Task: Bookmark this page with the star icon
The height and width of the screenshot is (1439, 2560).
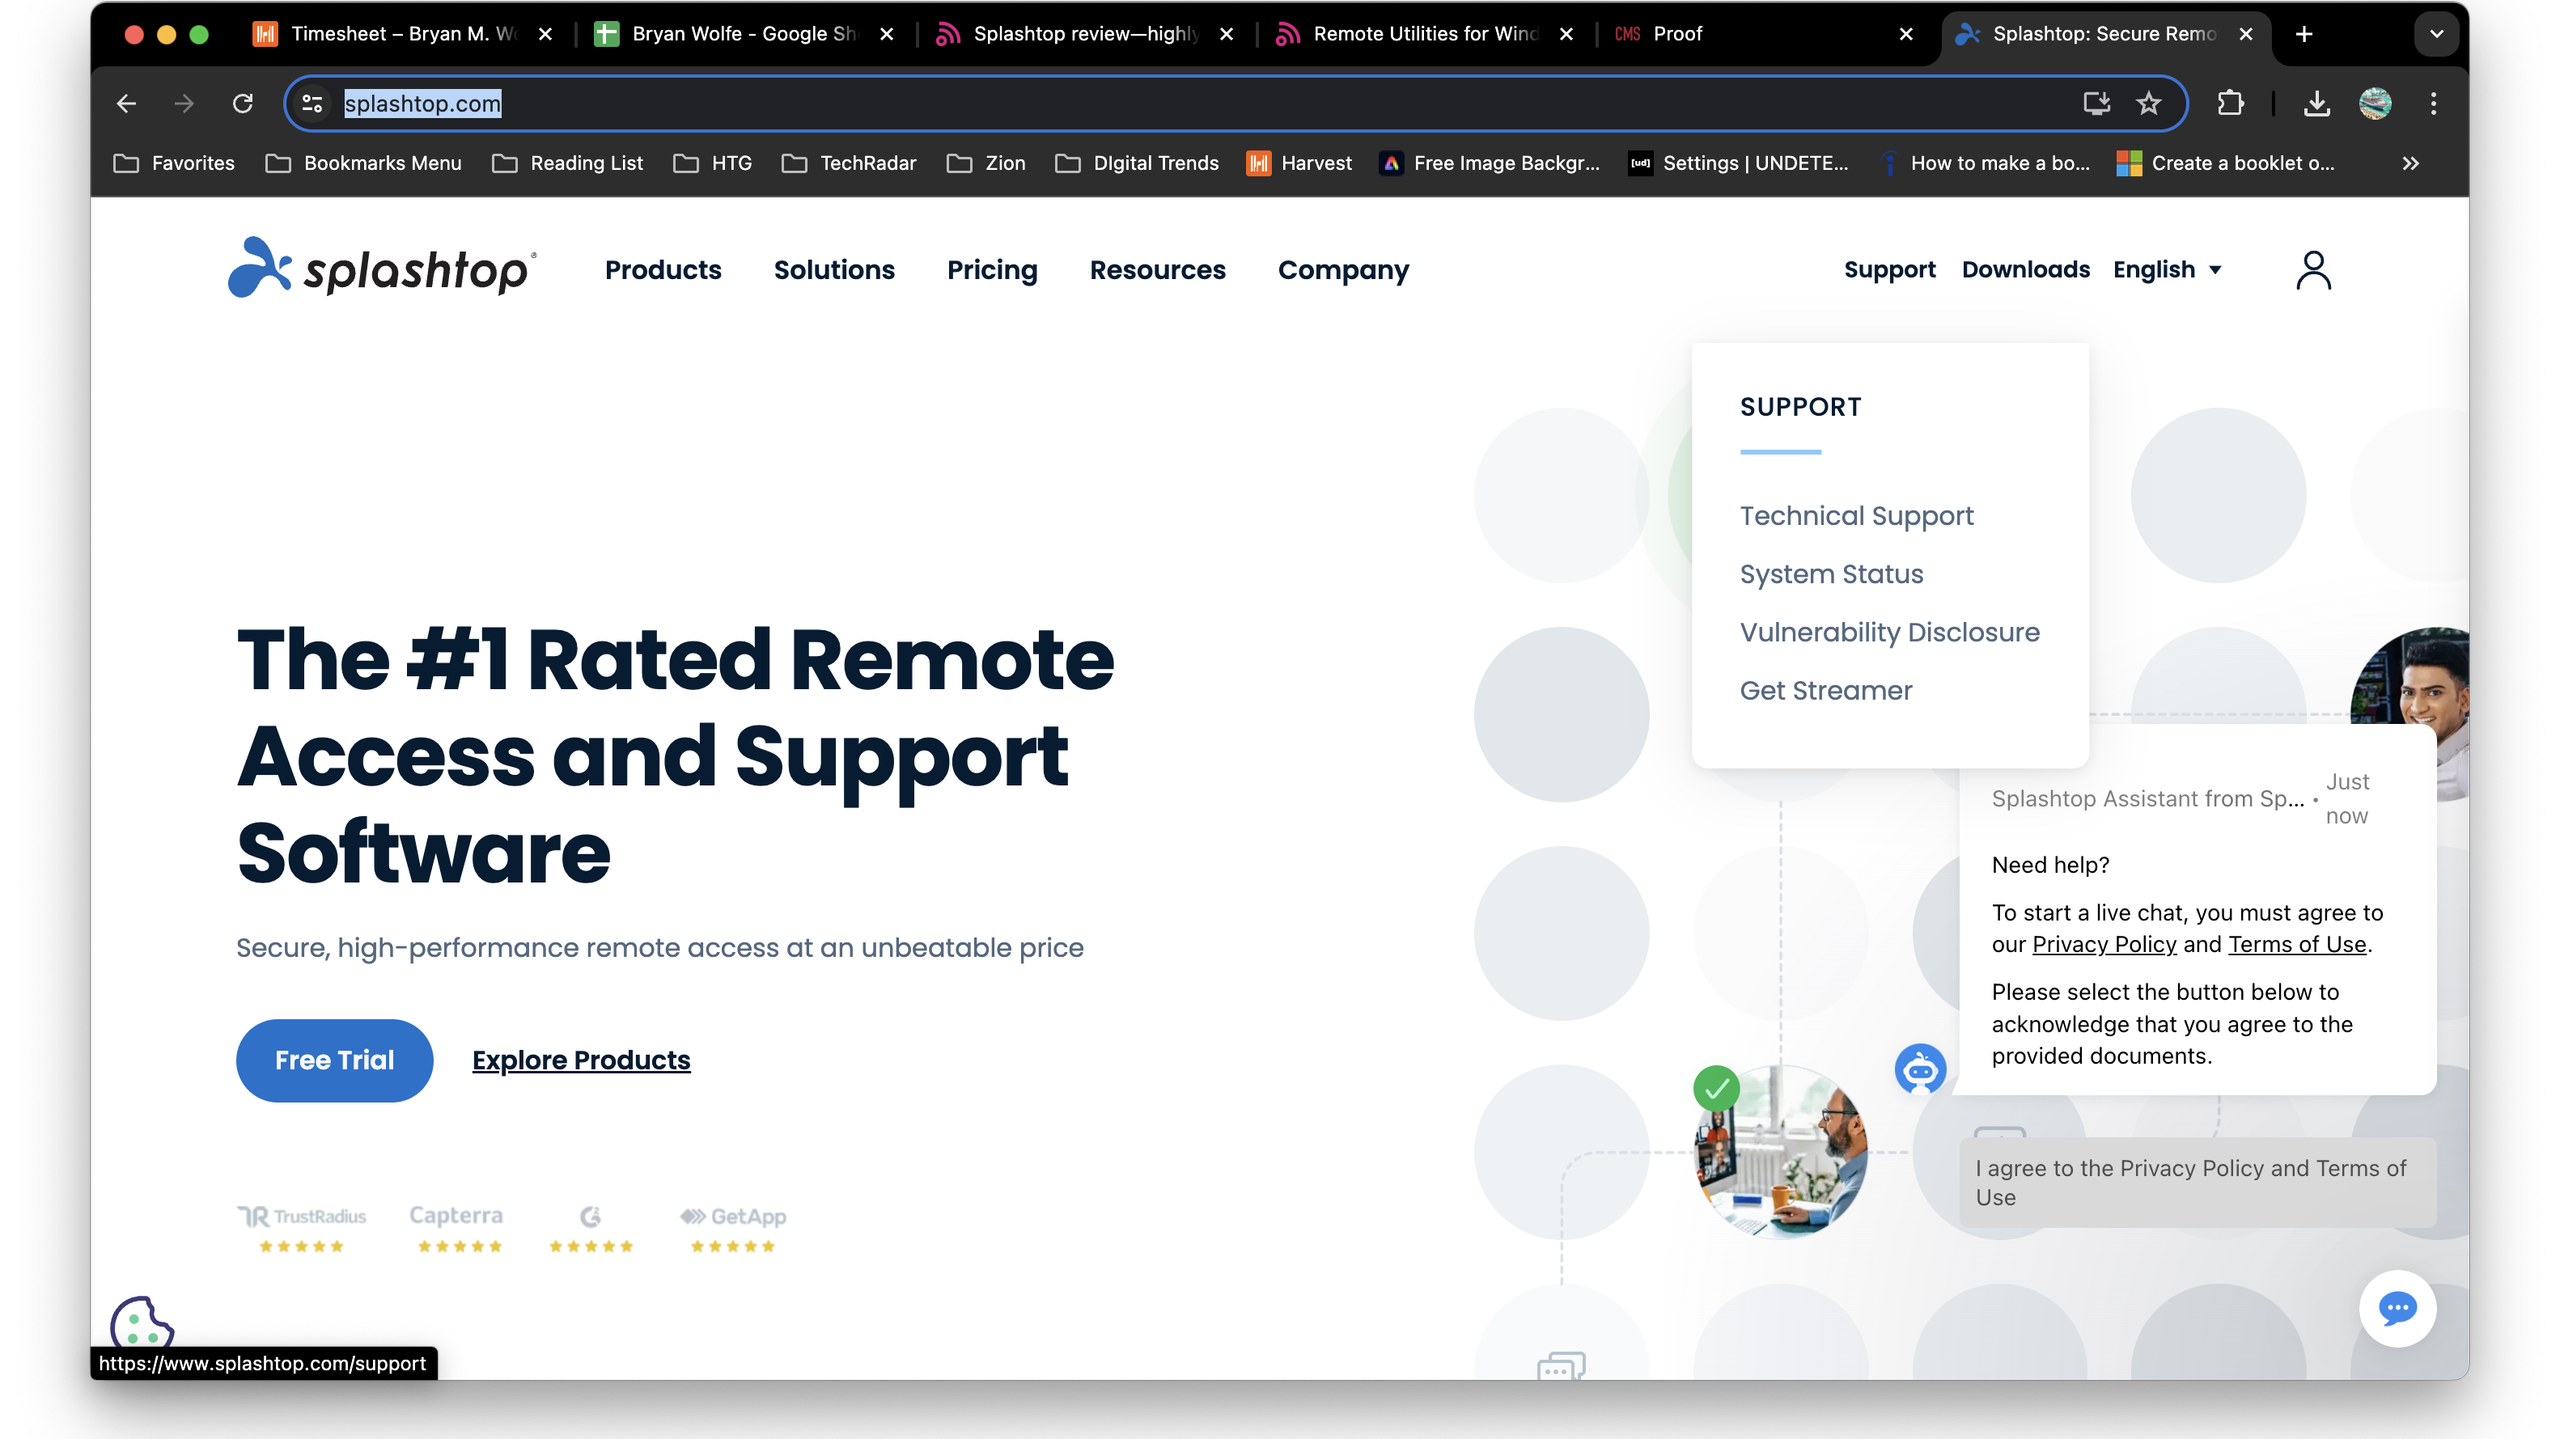Action: pyautogui.click(x=2148, y=103)
